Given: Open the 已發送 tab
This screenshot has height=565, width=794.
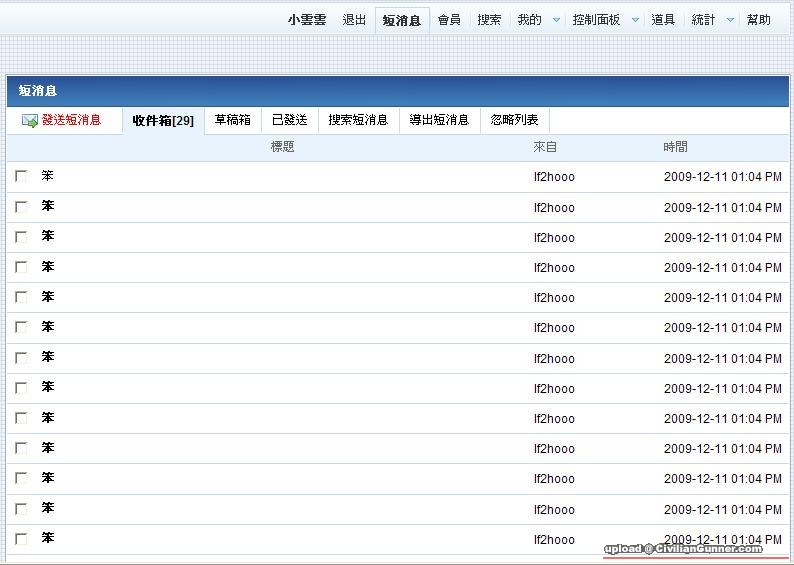Looking at the screenshot, I should pyautogui.click(x=289, y=120).
